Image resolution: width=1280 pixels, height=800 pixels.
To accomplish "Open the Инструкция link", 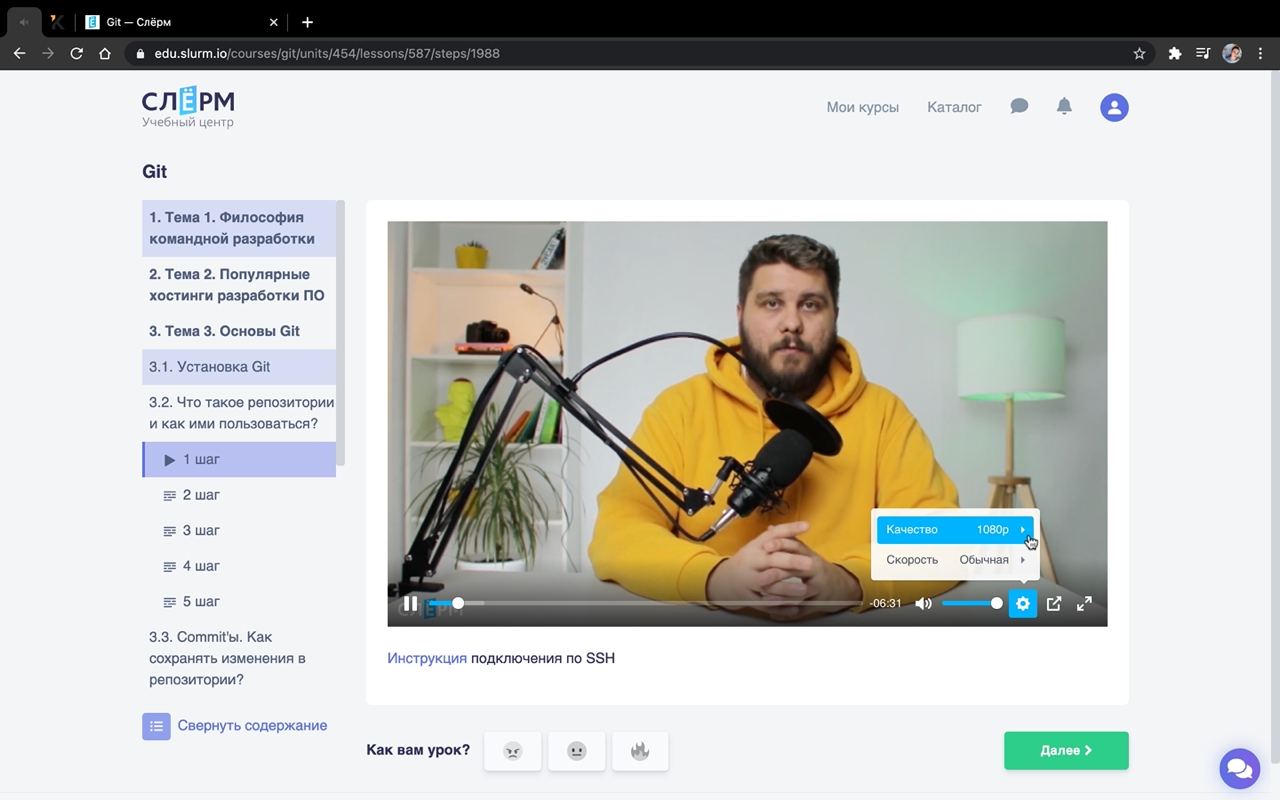I will 427,658.
